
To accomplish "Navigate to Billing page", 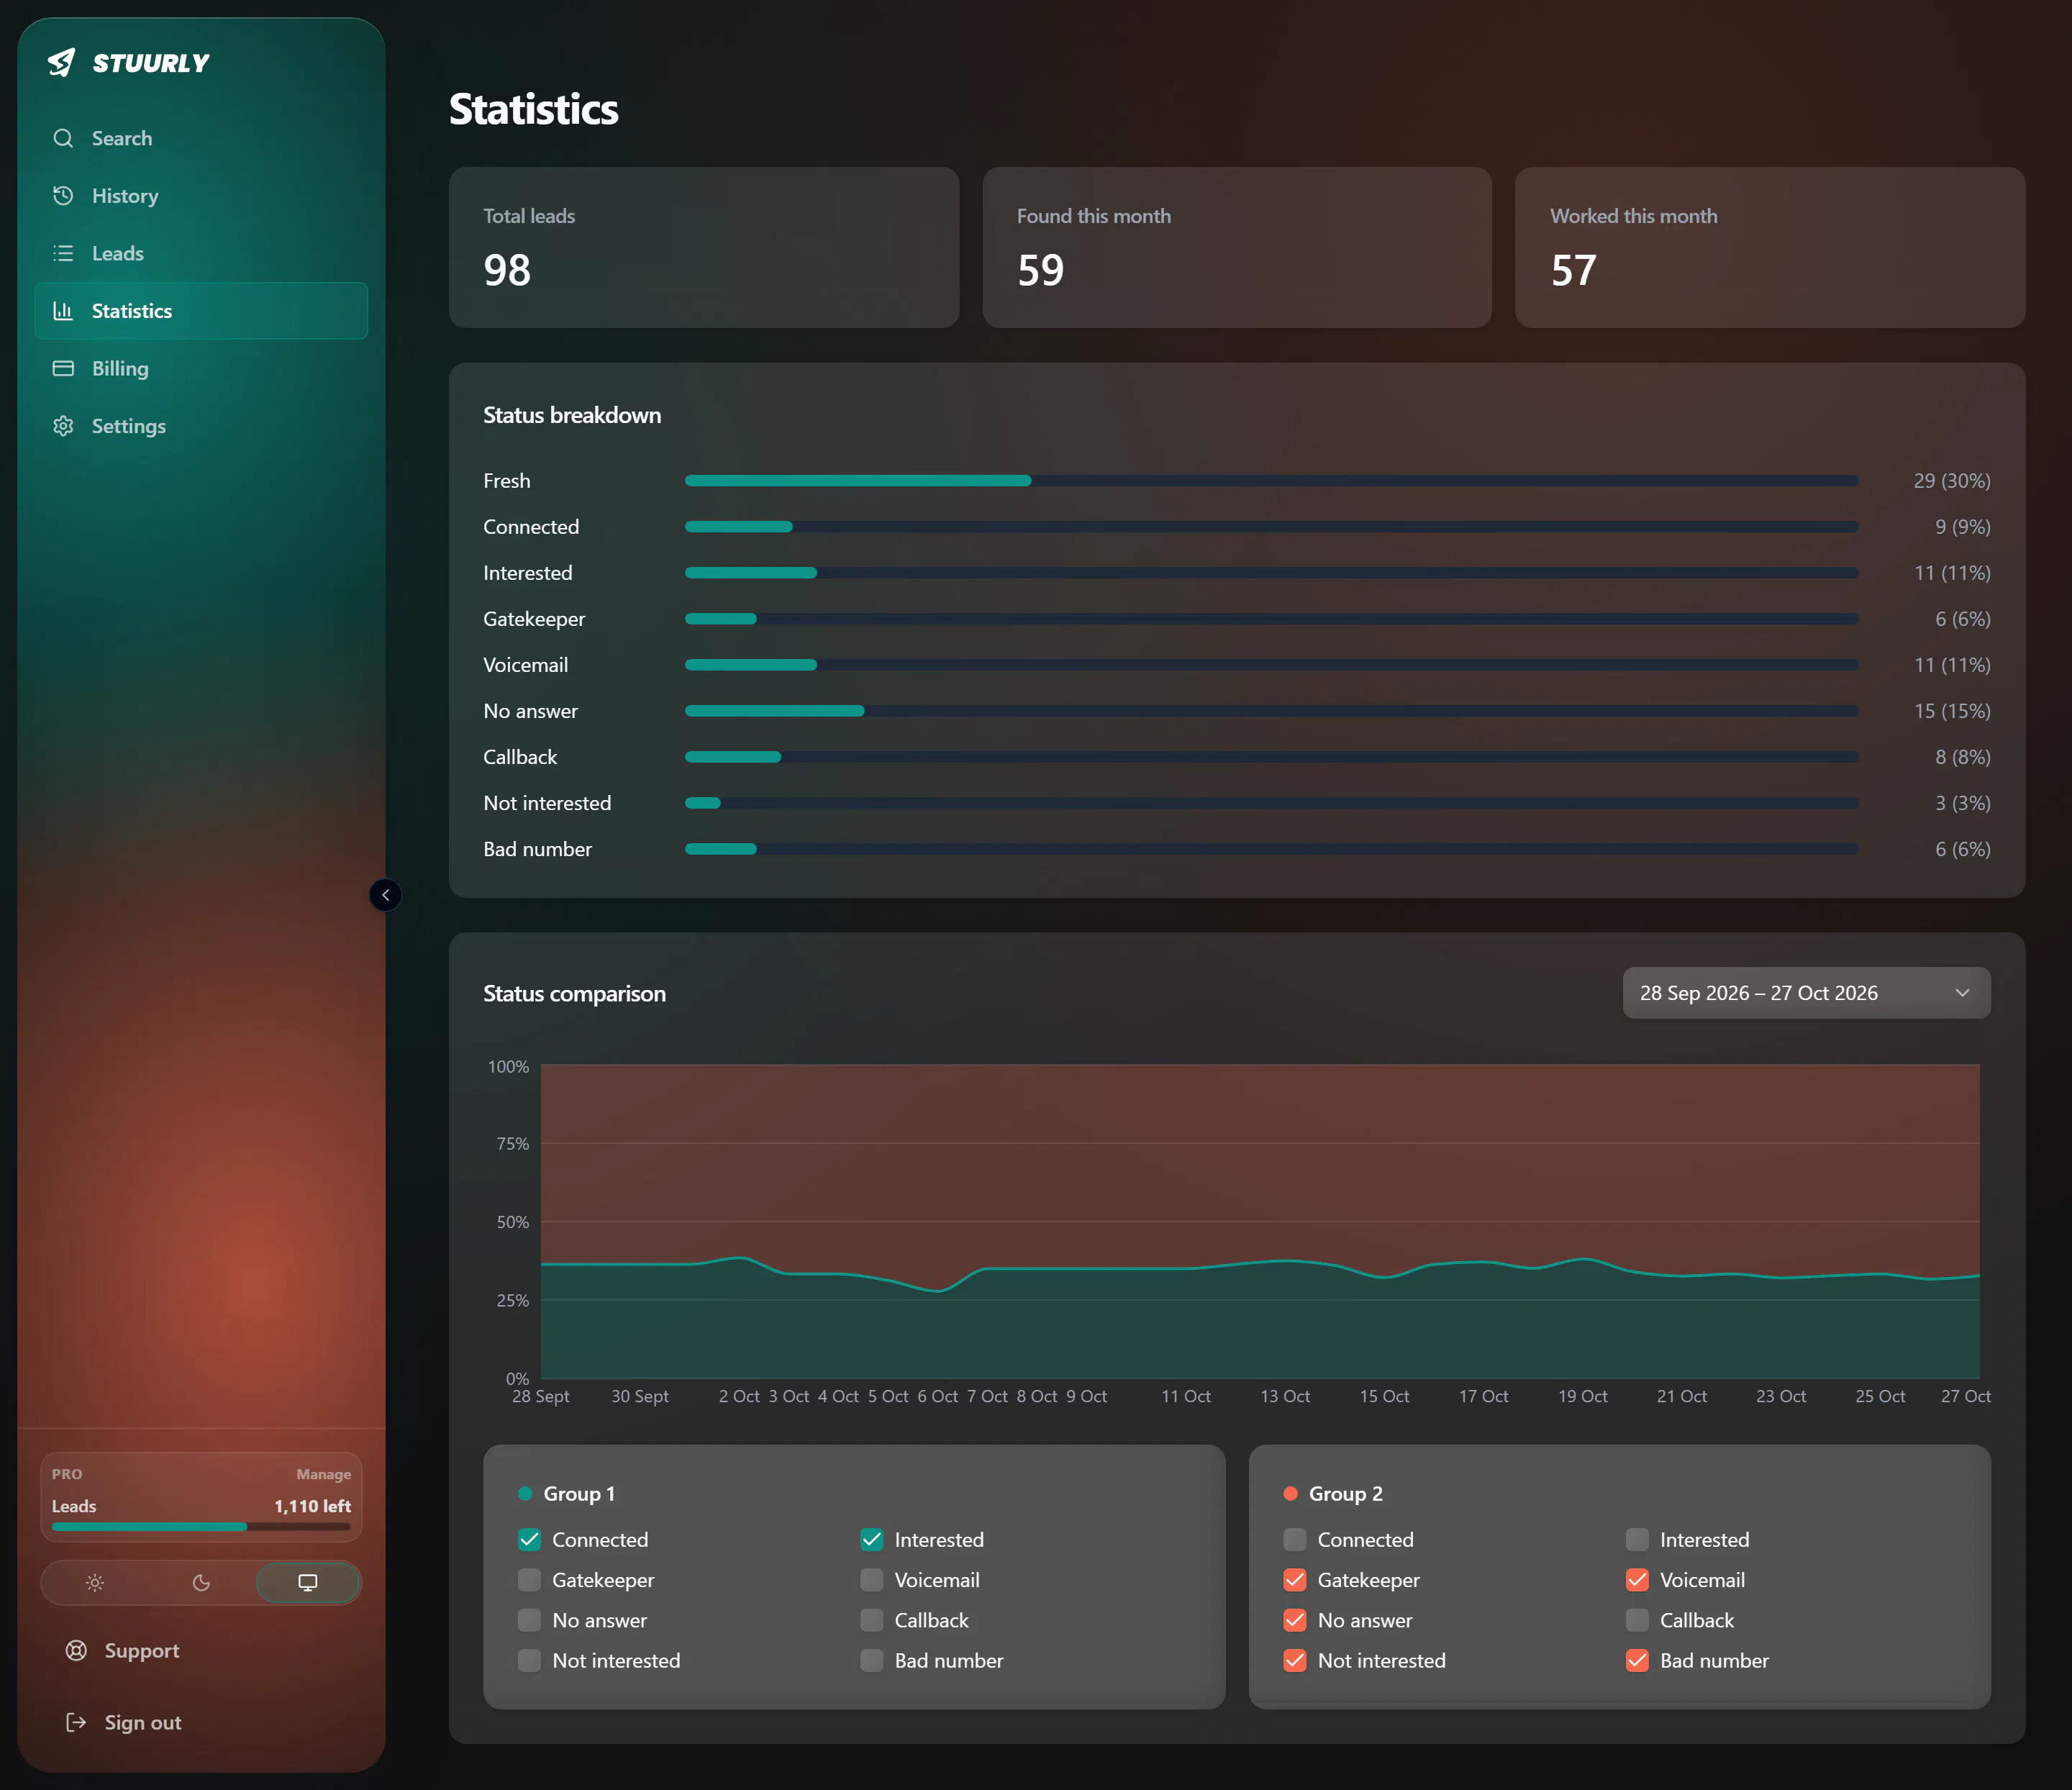I will pos(201,368).
